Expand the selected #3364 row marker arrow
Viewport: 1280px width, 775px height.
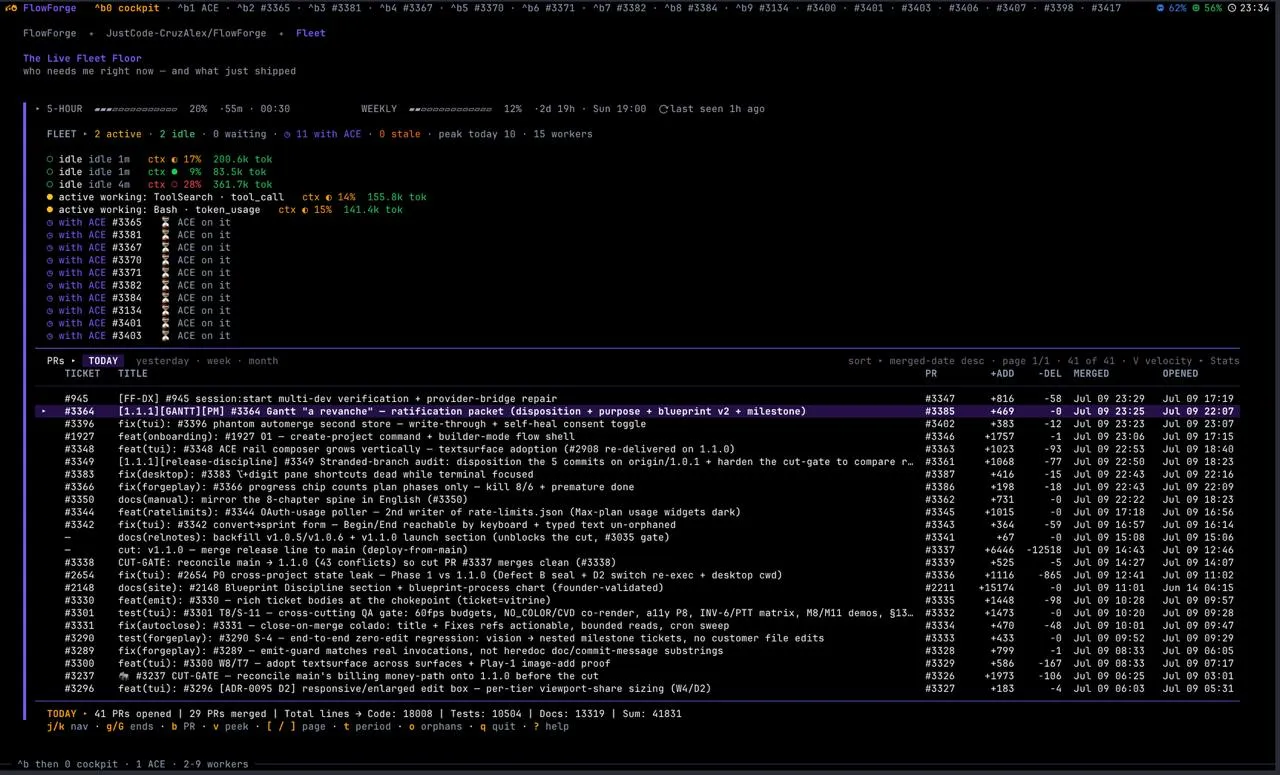tap(43, 411)
